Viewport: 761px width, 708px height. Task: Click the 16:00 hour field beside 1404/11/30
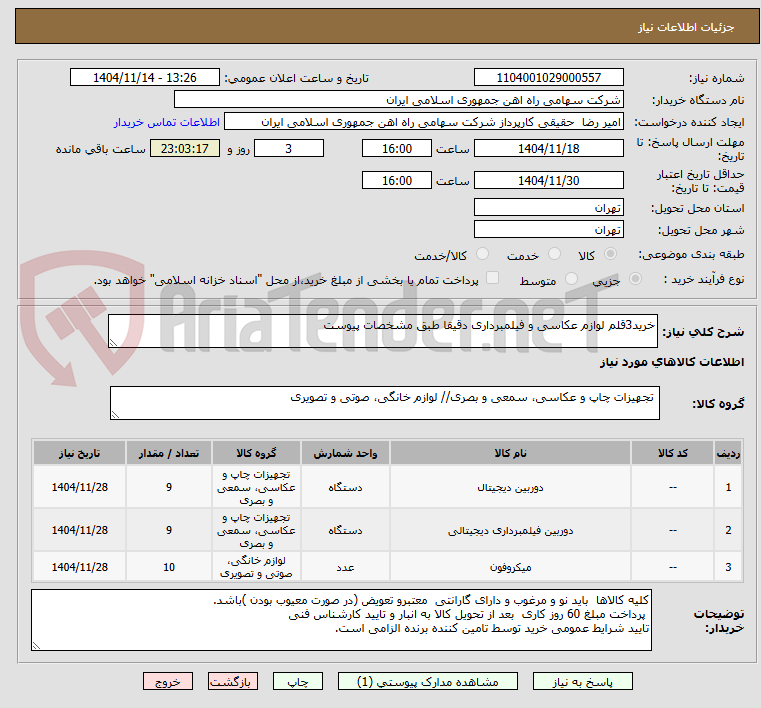click(x=397, y=181)
